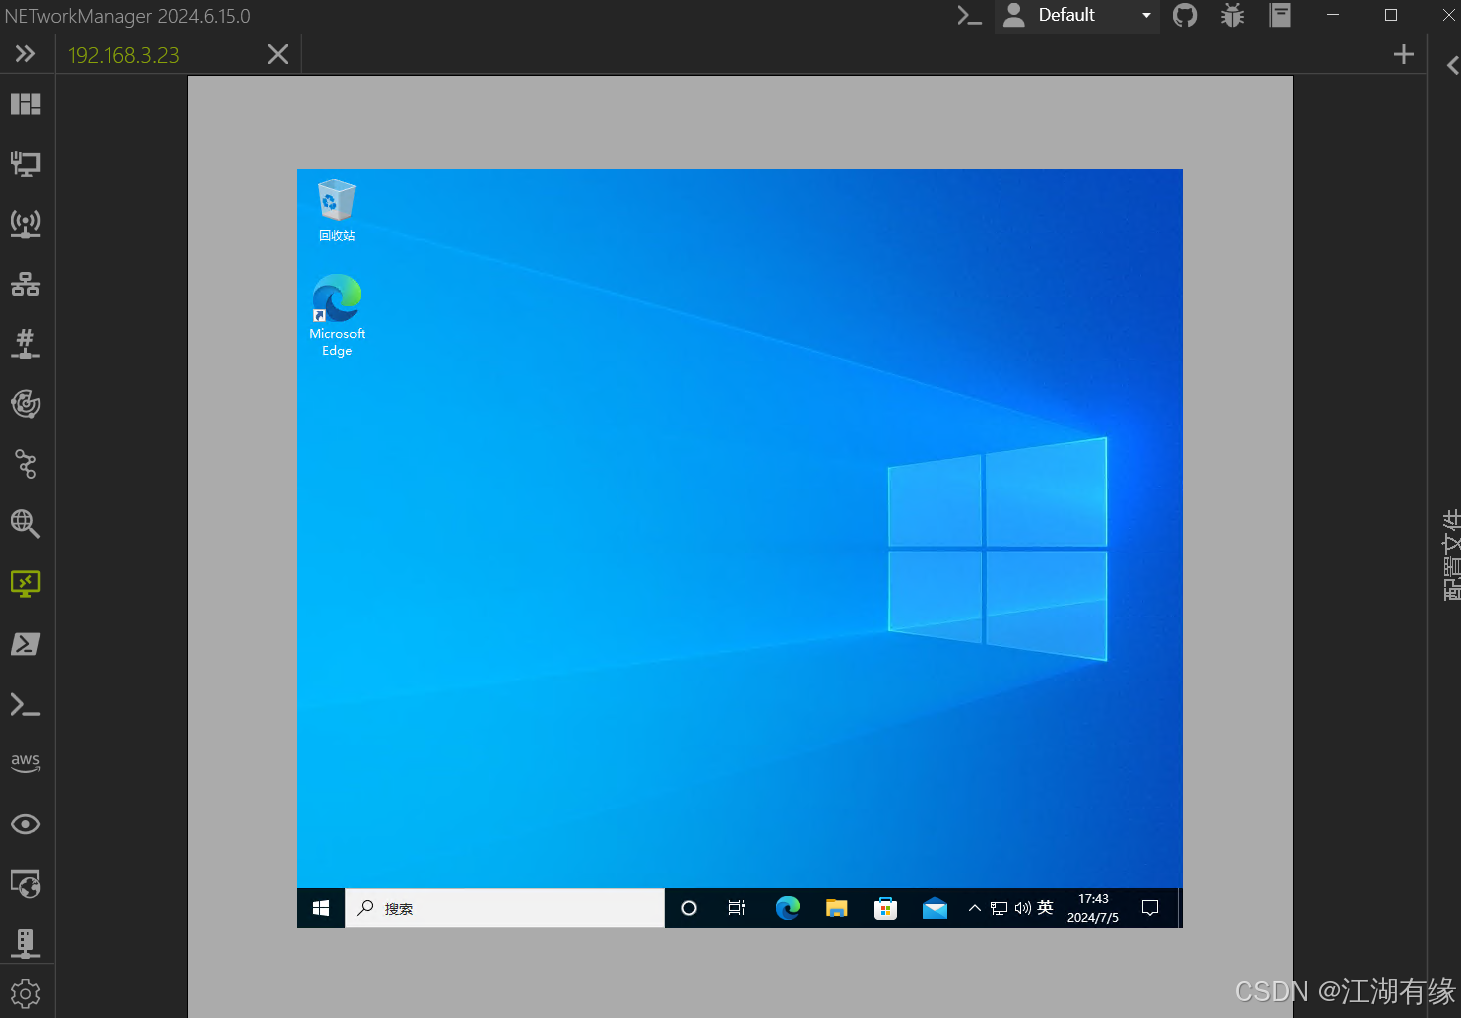Viewport: 1461px width, 1018px height.
Task: Select the 192.168.3.23 tab
Action: [x=124, y=55]
